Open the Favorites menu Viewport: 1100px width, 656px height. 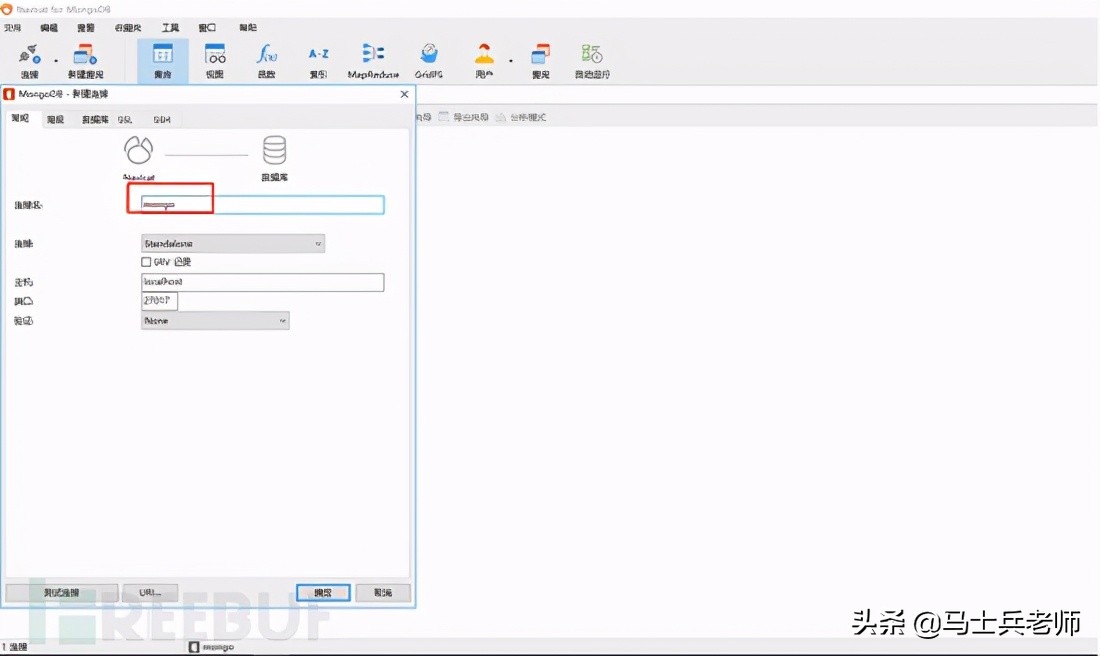pyautogui.click(x=128, y=27)
